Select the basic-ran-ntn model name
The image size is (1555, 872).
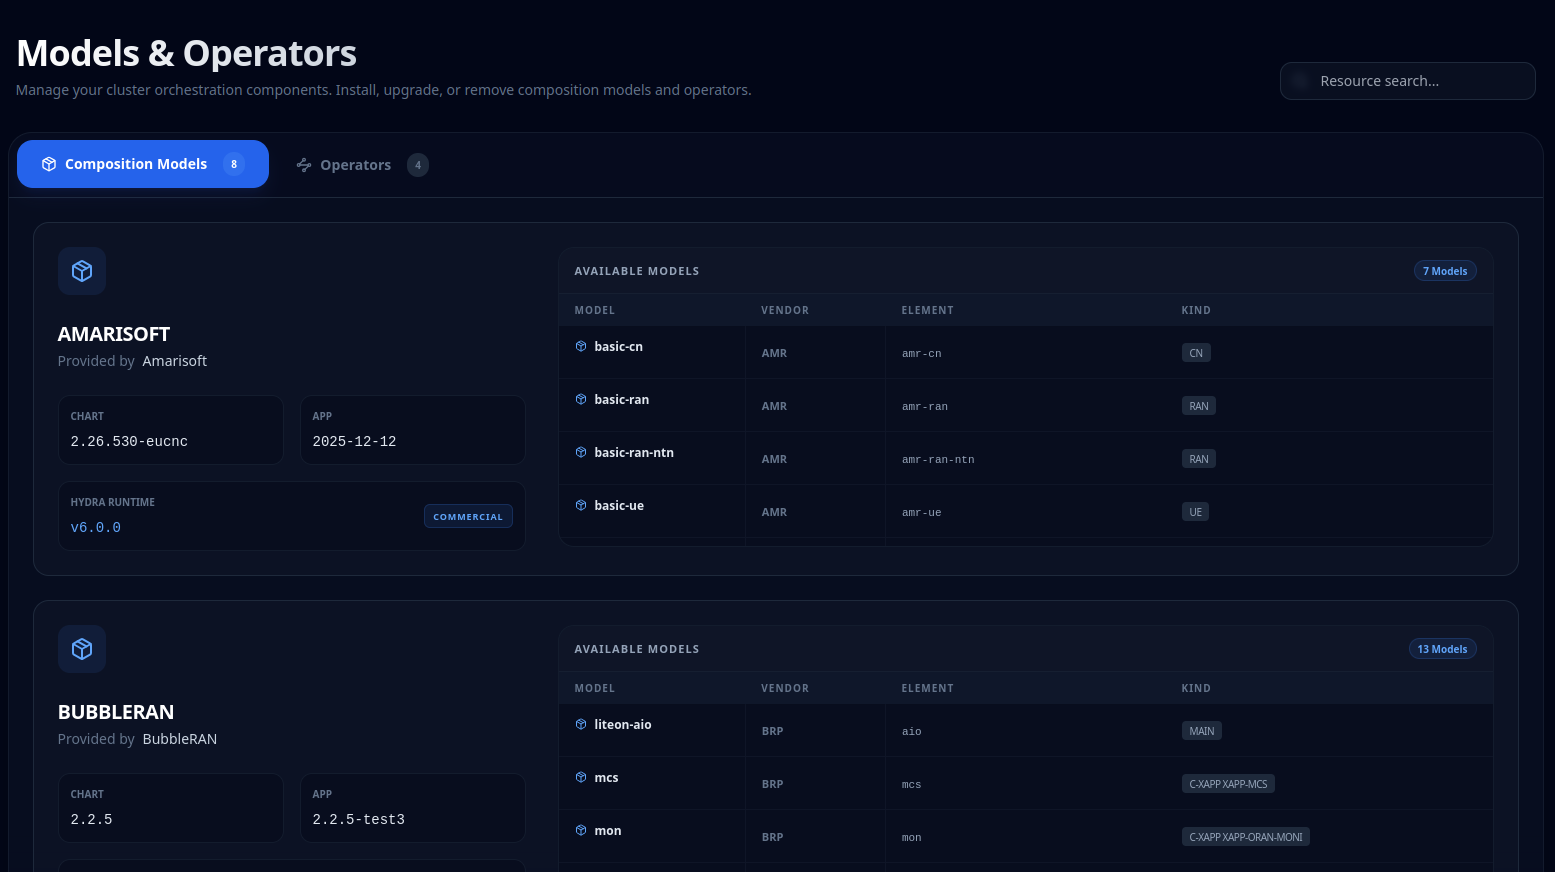tap(634, 452)
